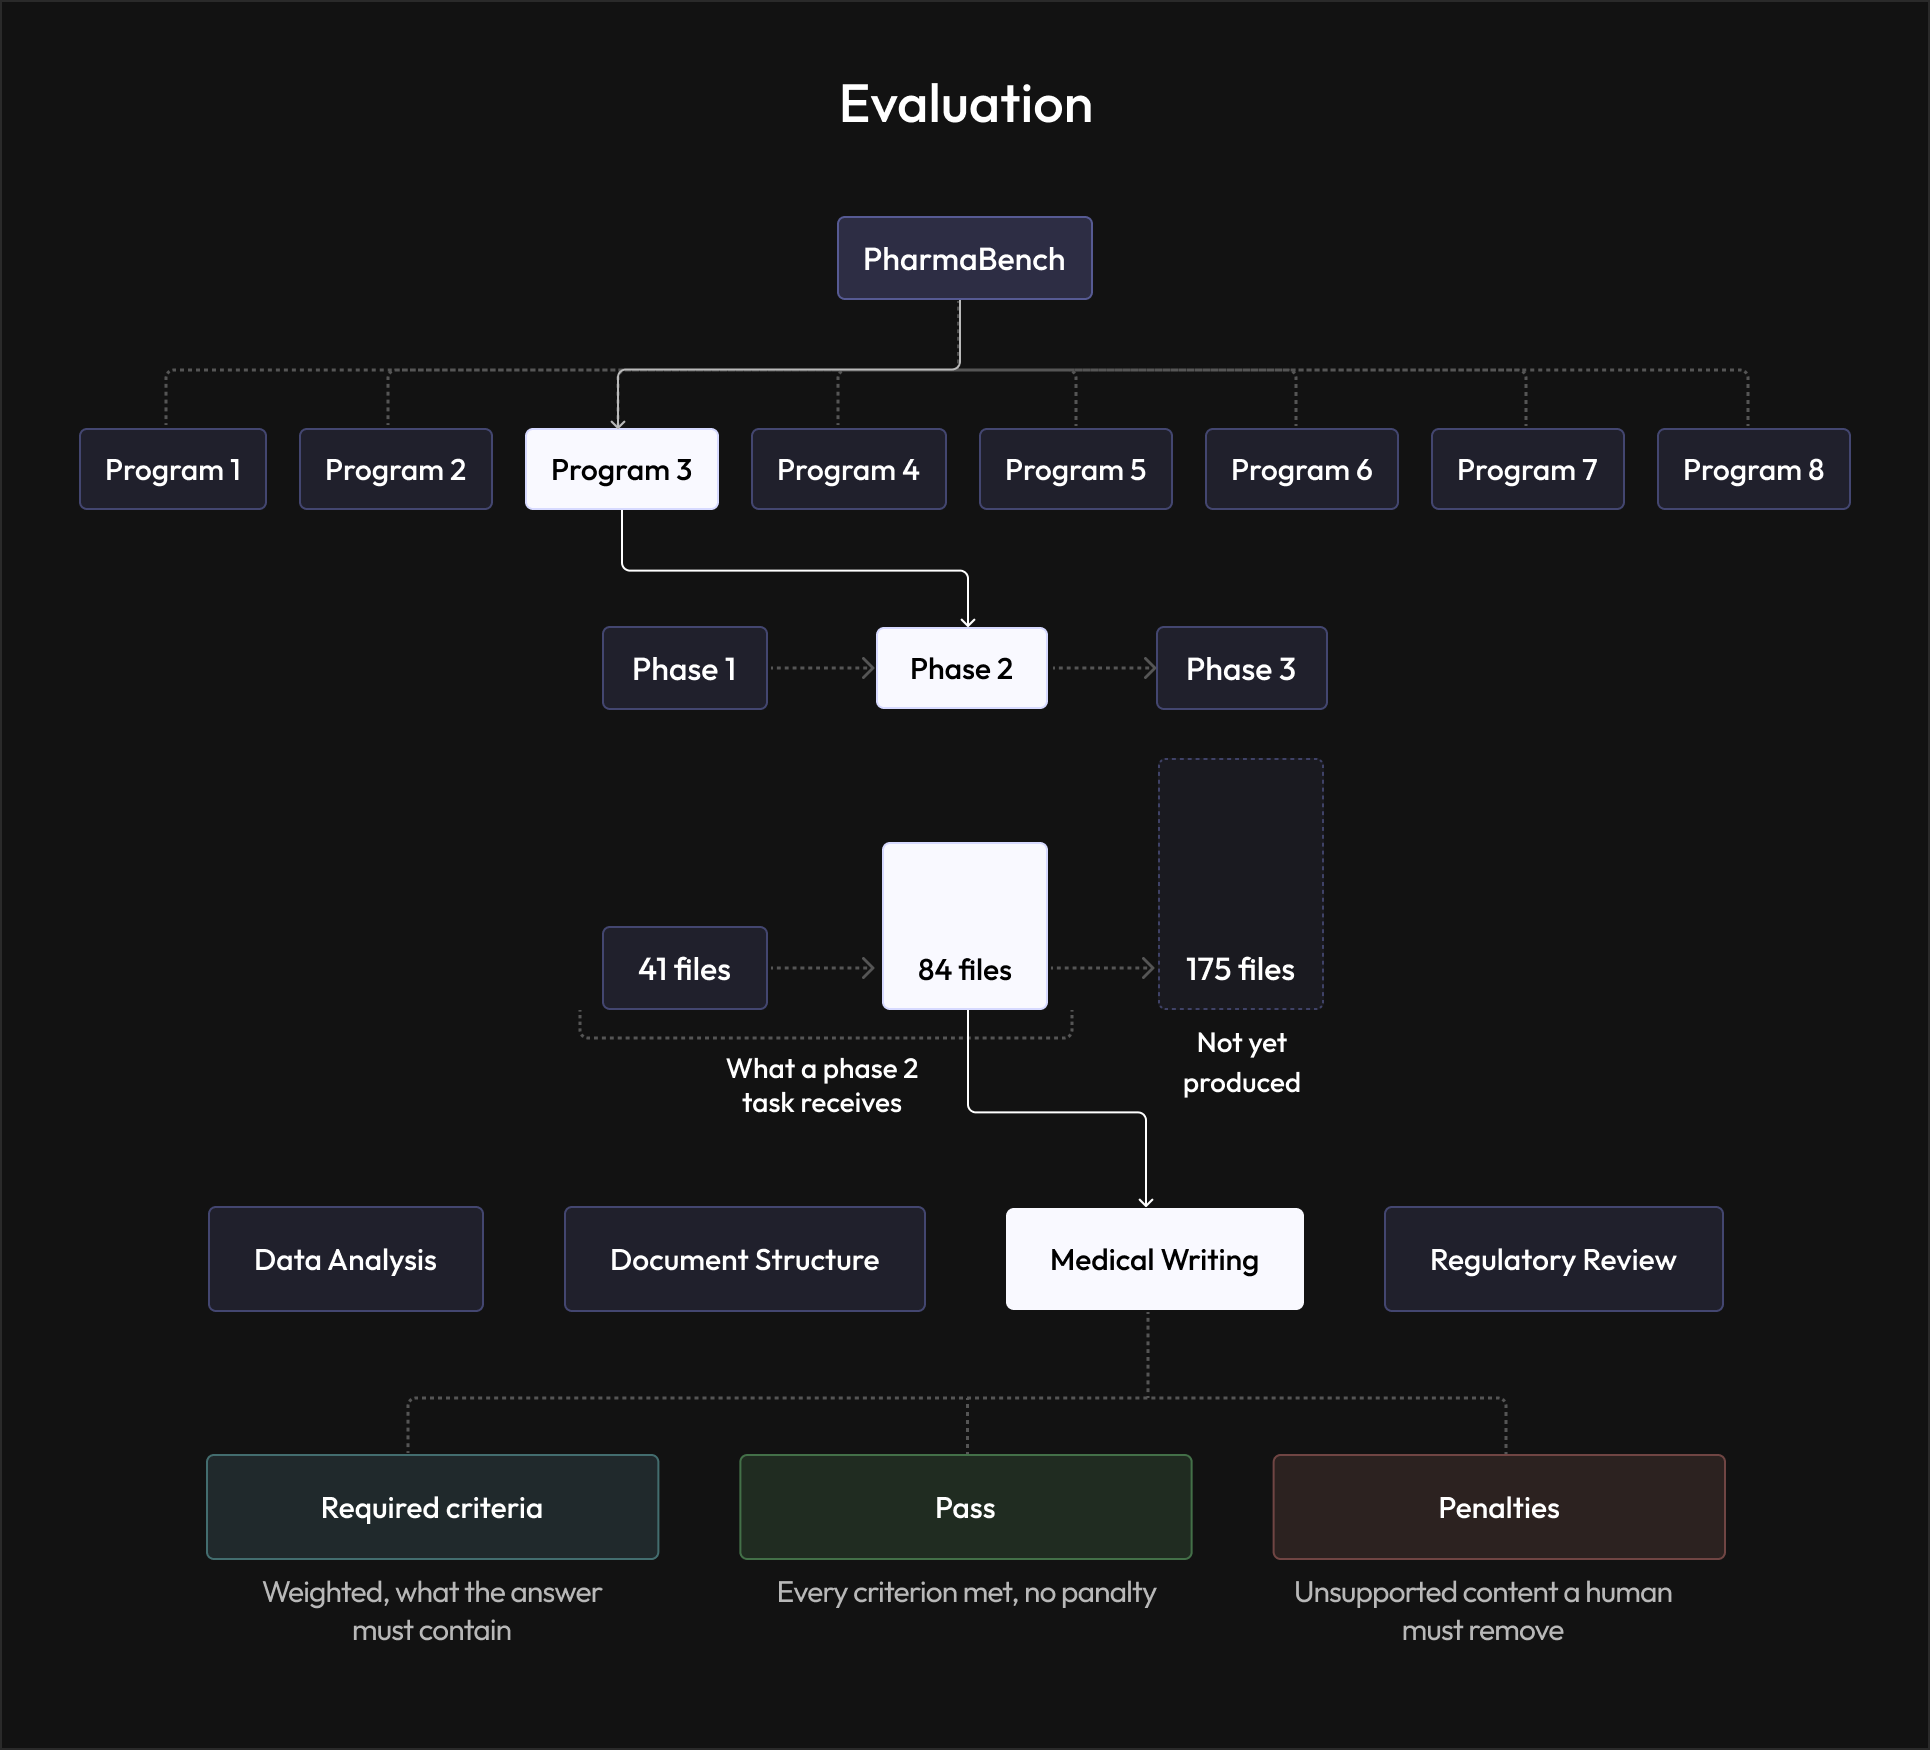Select the Program 4 box
The height and width of the screenshot is (1750, 1930).
[x=848, y=469]
